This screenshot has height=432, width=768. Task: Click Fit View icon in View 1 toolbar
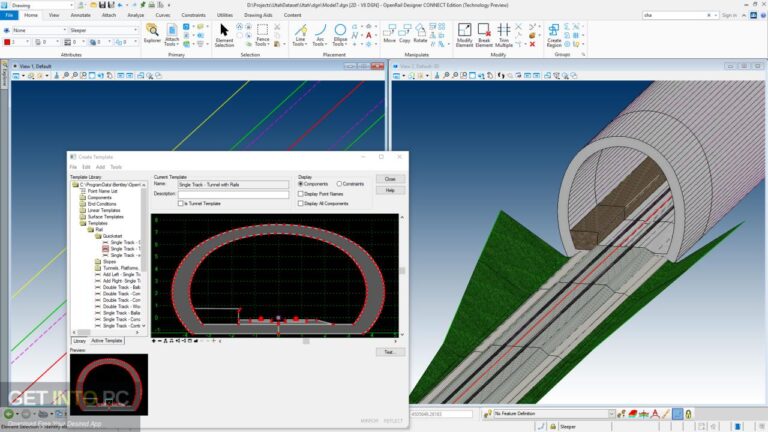[92, 75]
